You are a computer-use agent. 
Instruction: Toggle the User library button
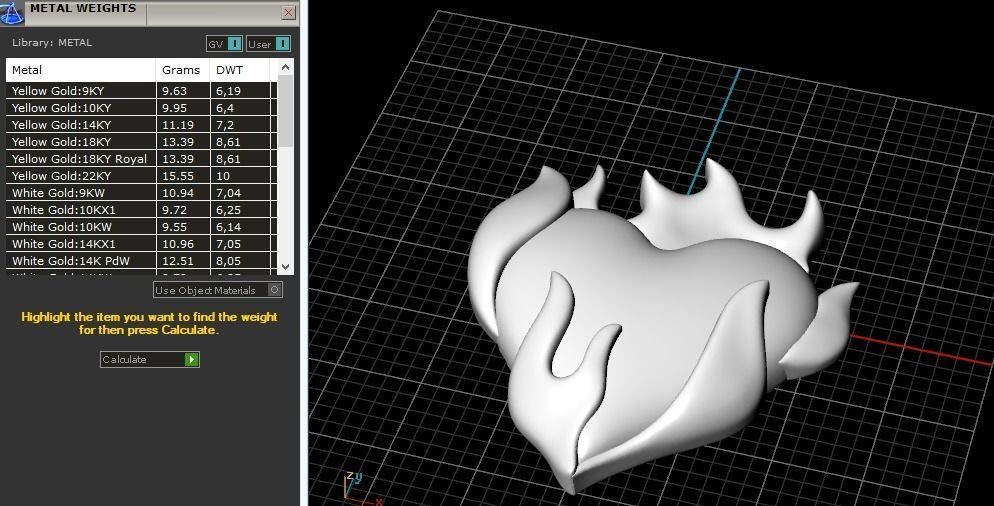point(268,44)
